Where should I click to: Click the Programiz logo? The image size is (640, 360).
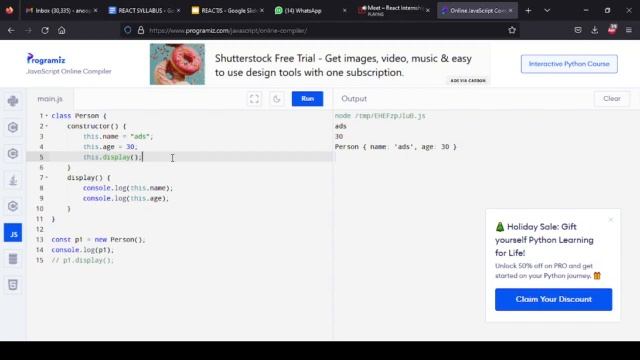pyautogui.click(x=46, y=60)
